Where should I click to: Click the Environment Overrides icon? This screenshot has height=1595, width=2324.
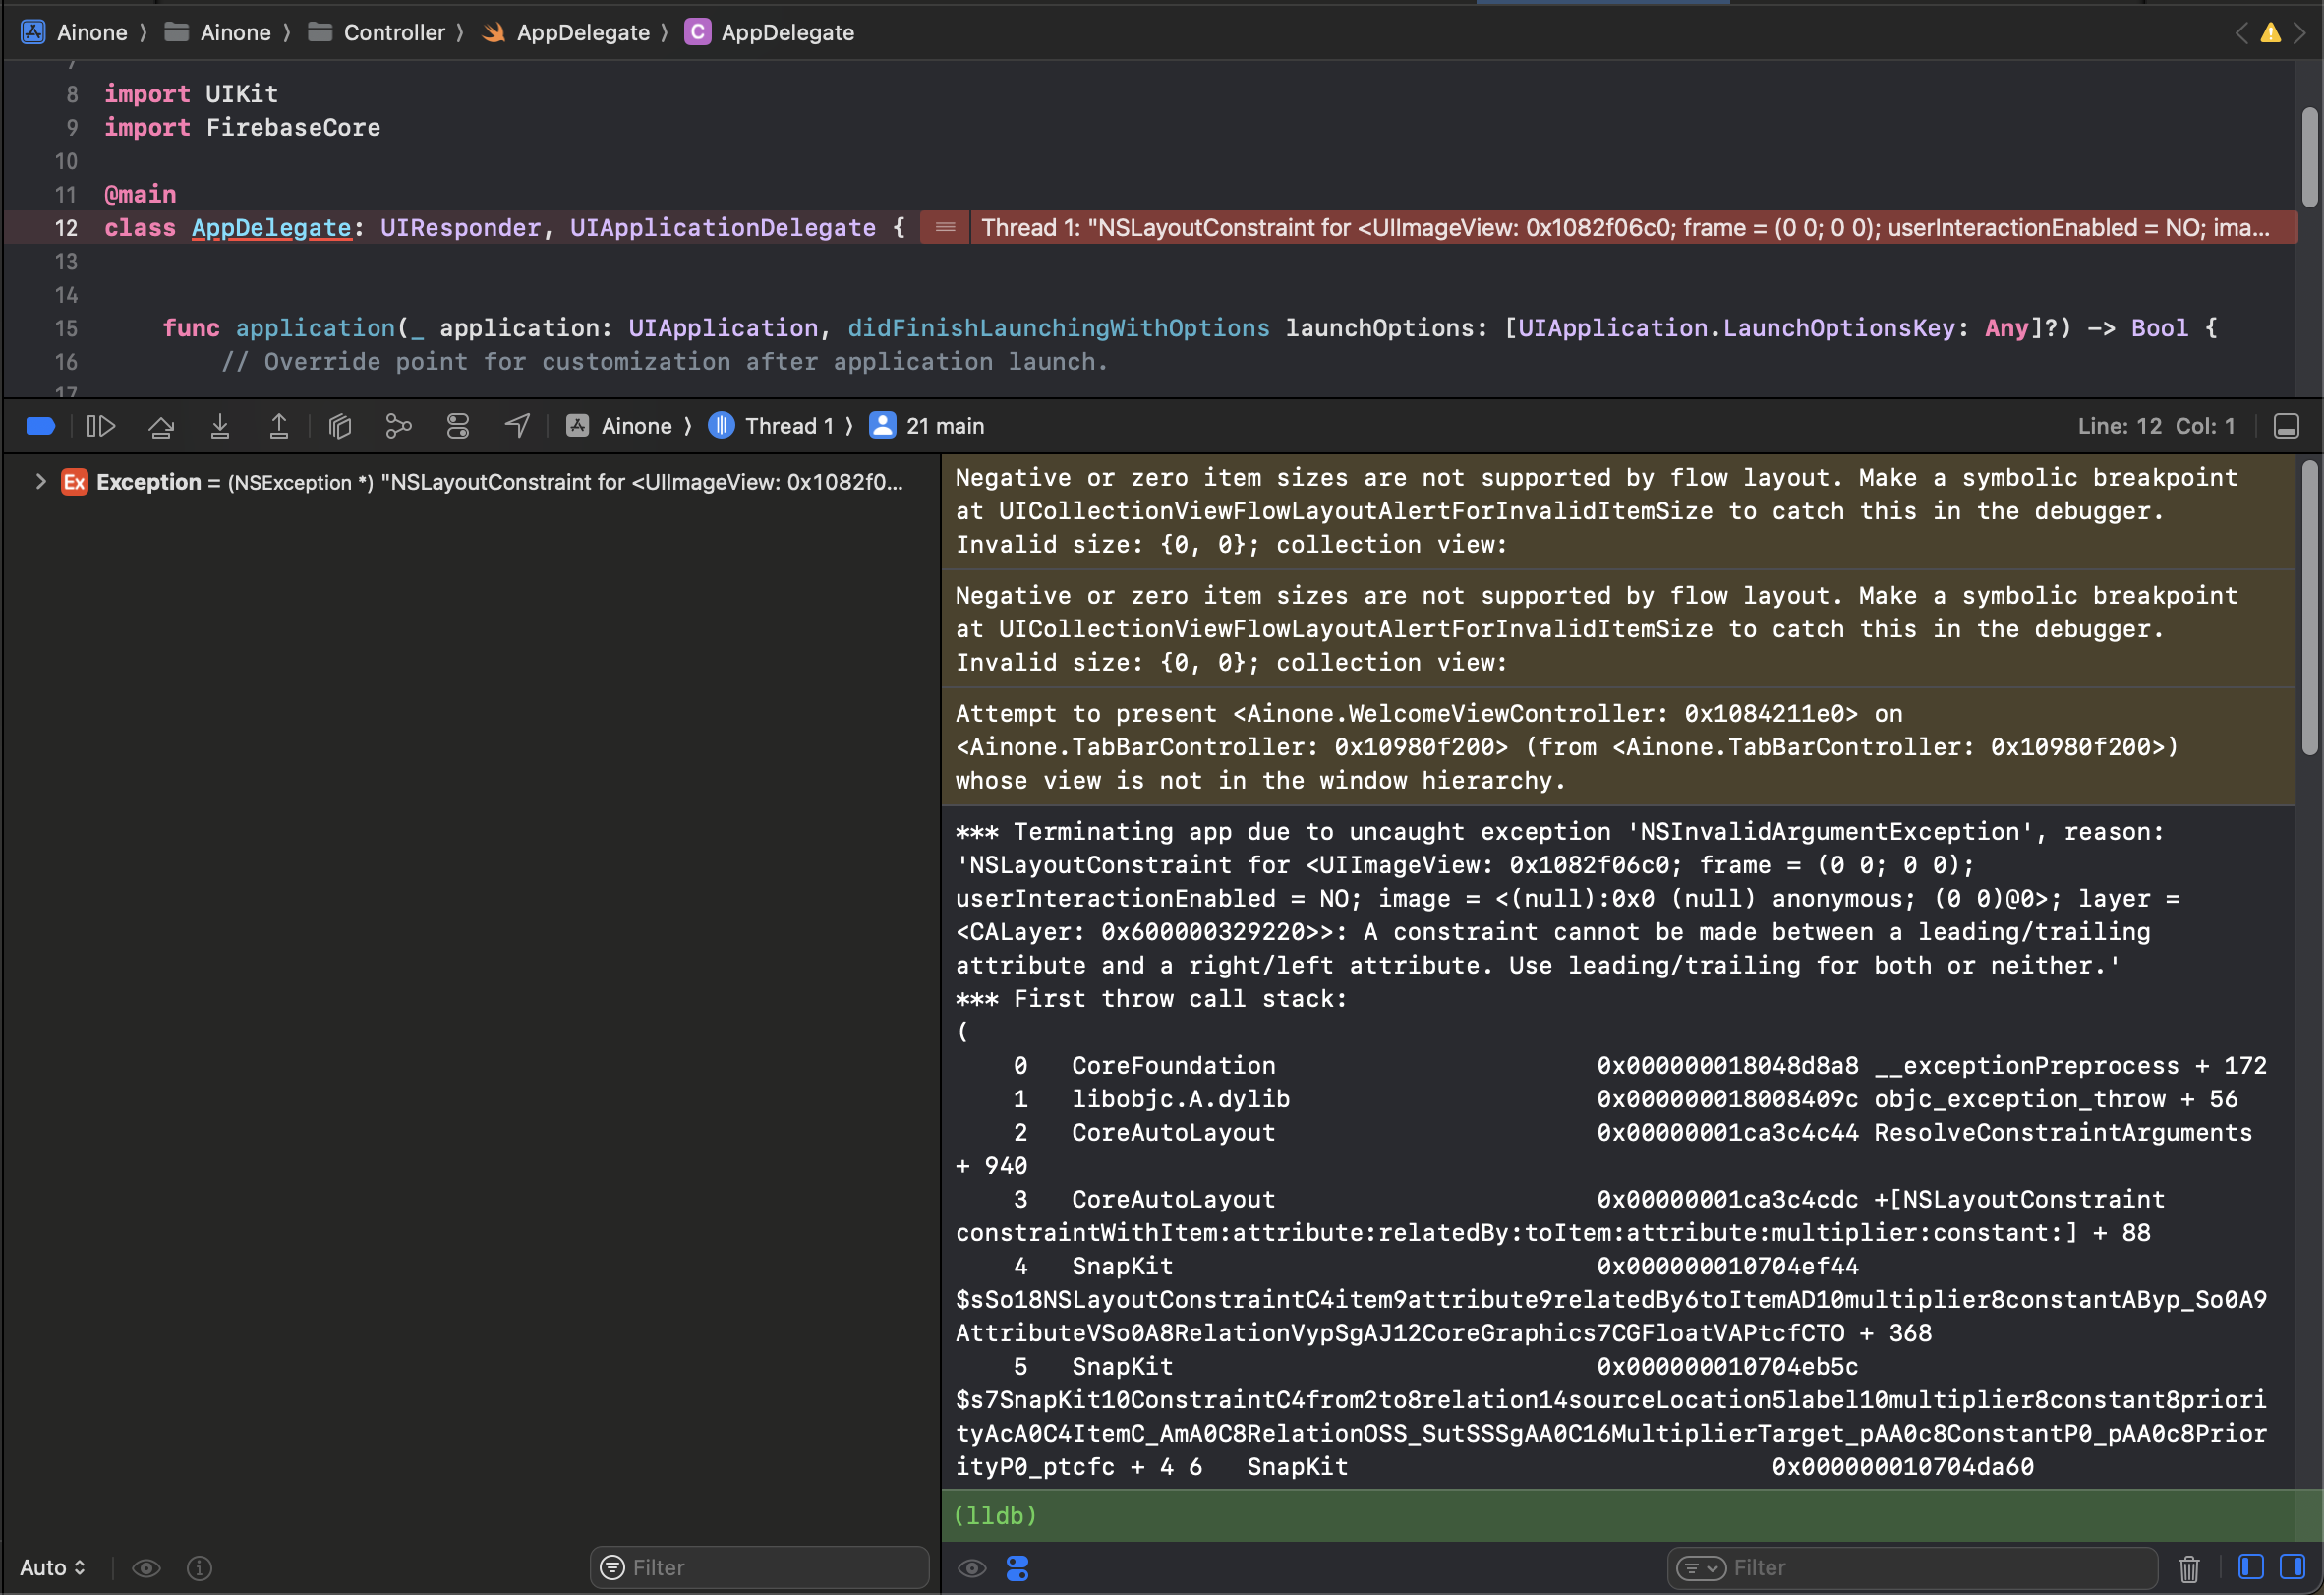[x=457, y=425]
